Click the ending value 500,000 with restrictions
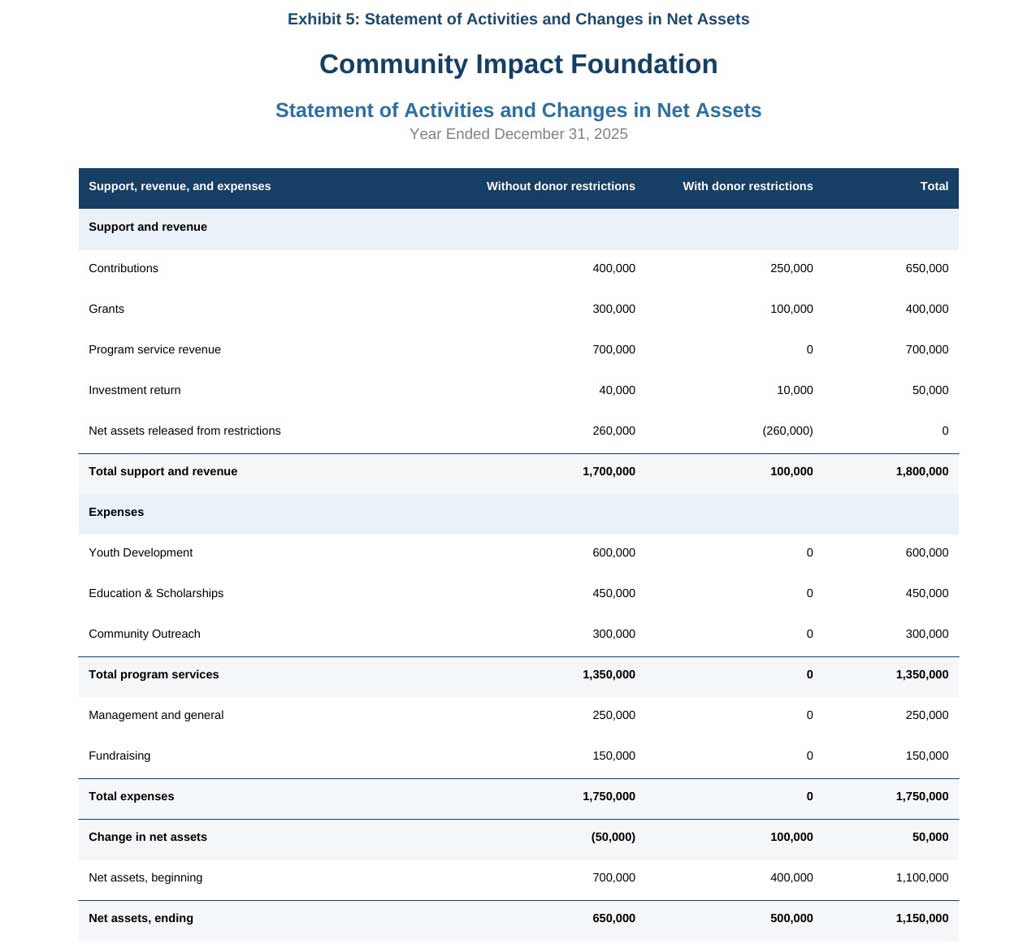Image resolution: width=1036 pixels, height=944 pixels. (792, 918)
